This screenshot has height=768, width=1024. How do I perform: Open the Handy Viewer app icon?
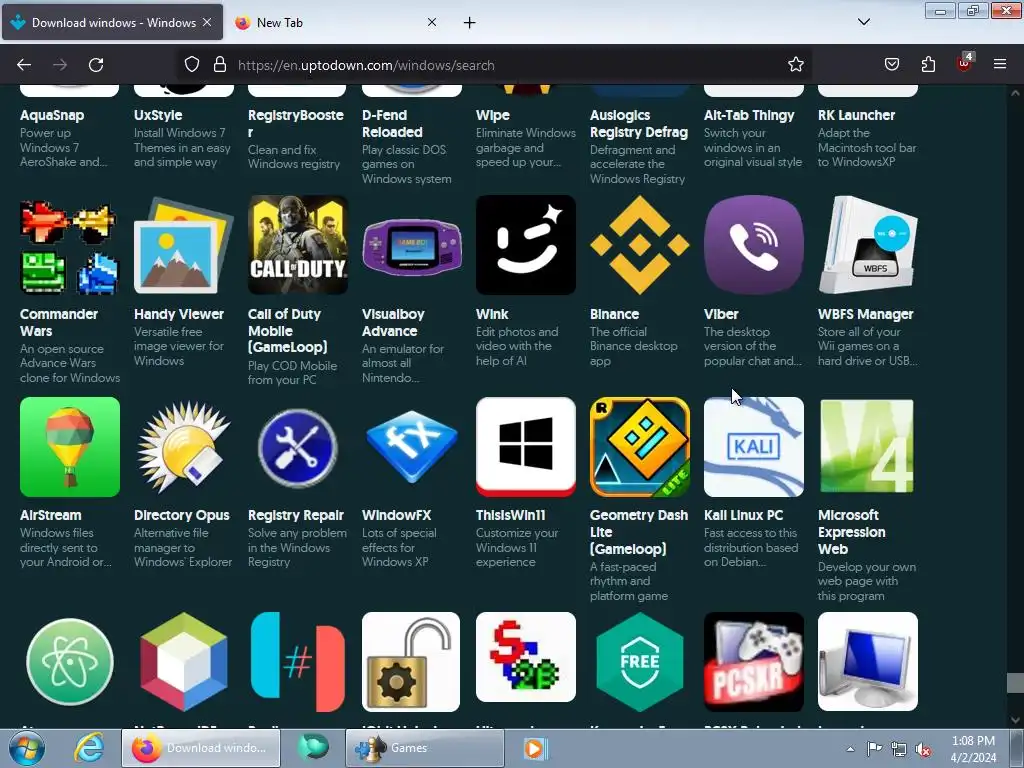[x=184, y=246]
